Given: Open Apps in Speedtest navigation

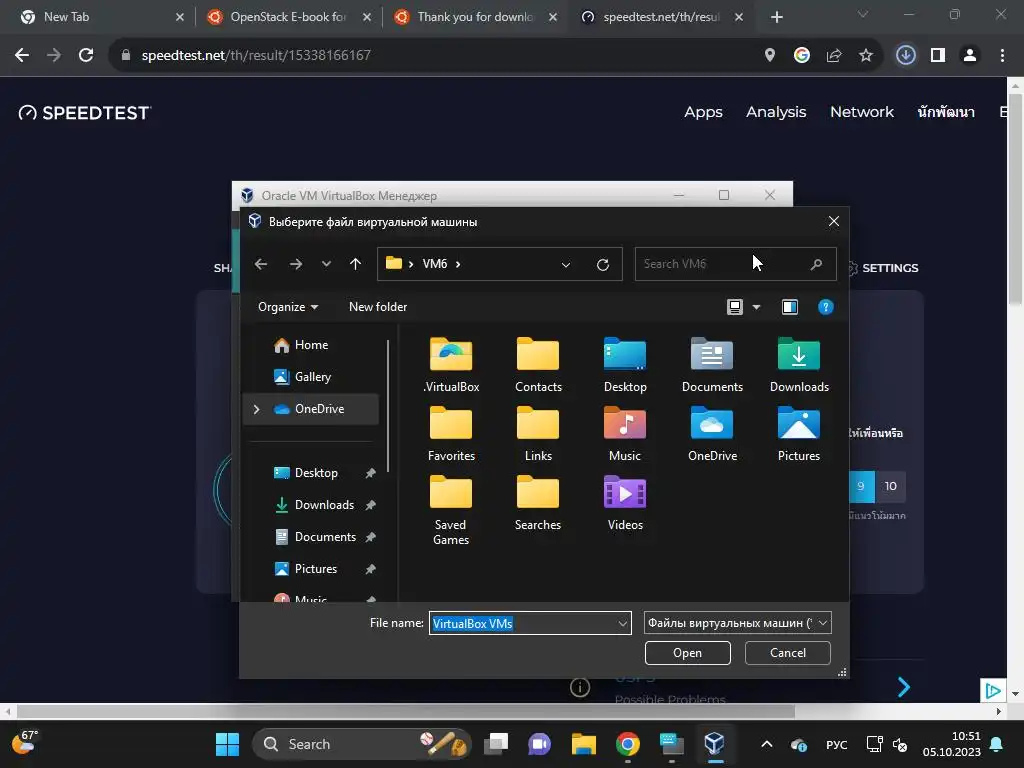Looking at the screenshot, I should tap(703, 112).
